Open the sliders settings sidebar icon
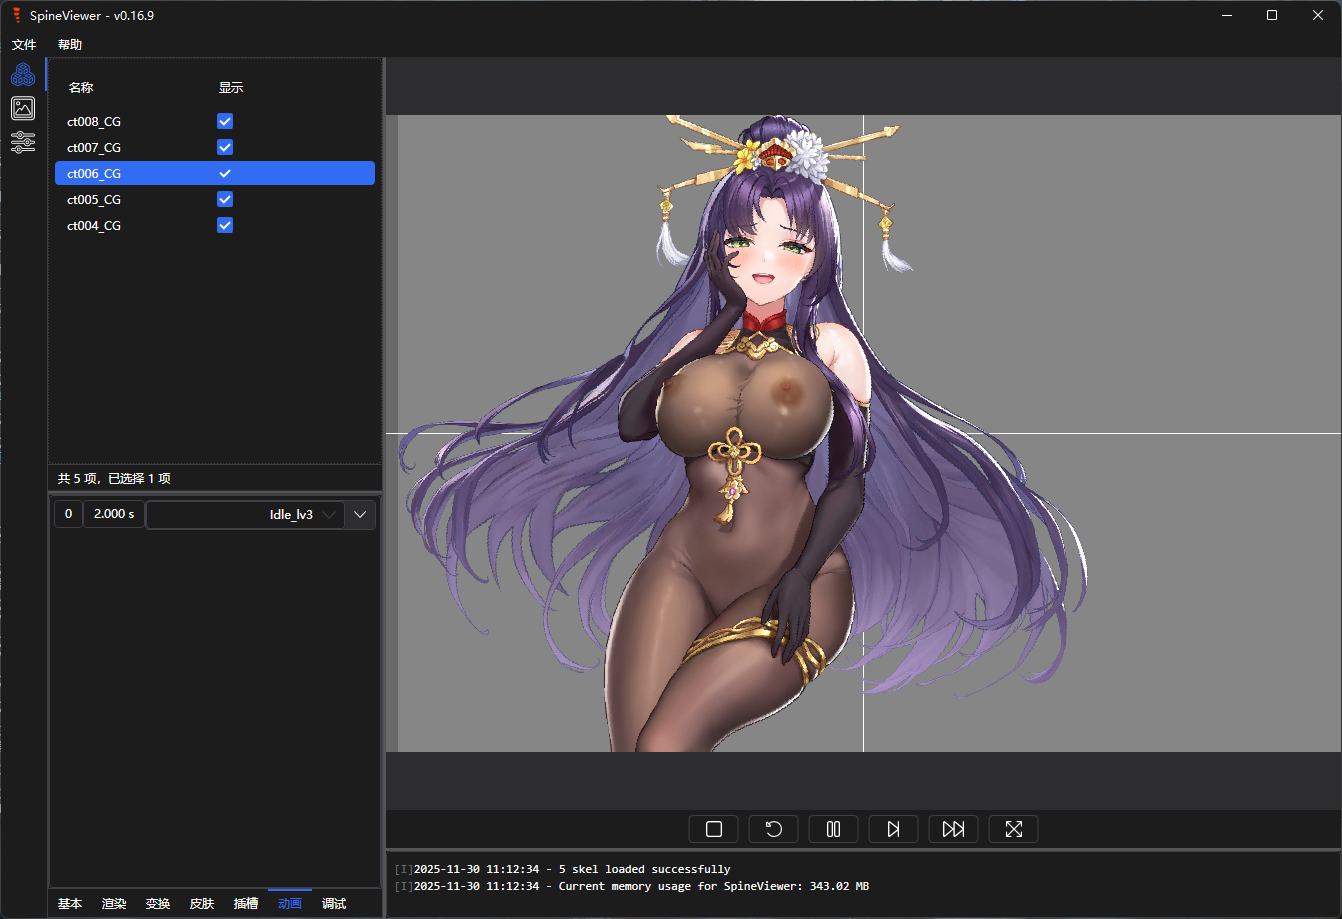 pos(23,142)
